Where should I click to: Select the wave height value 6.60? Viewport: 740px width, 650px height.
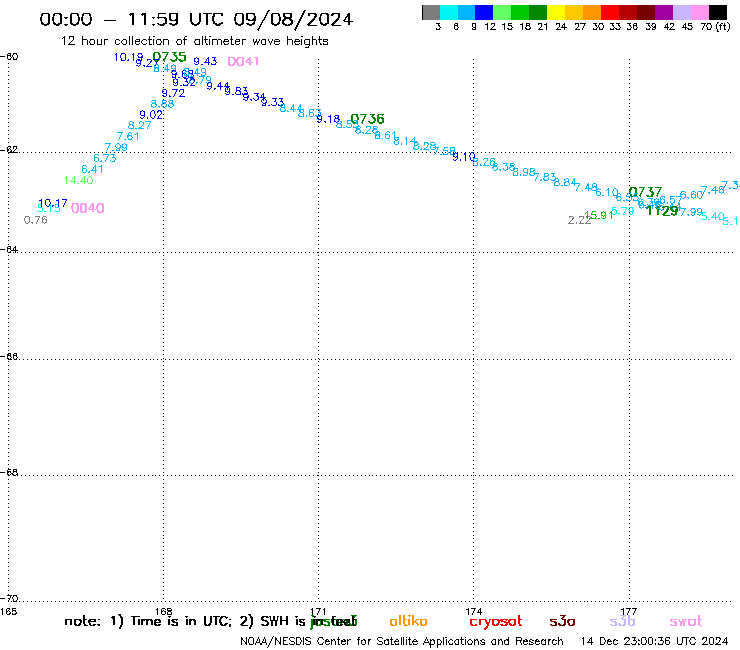(x=691, y=195)
